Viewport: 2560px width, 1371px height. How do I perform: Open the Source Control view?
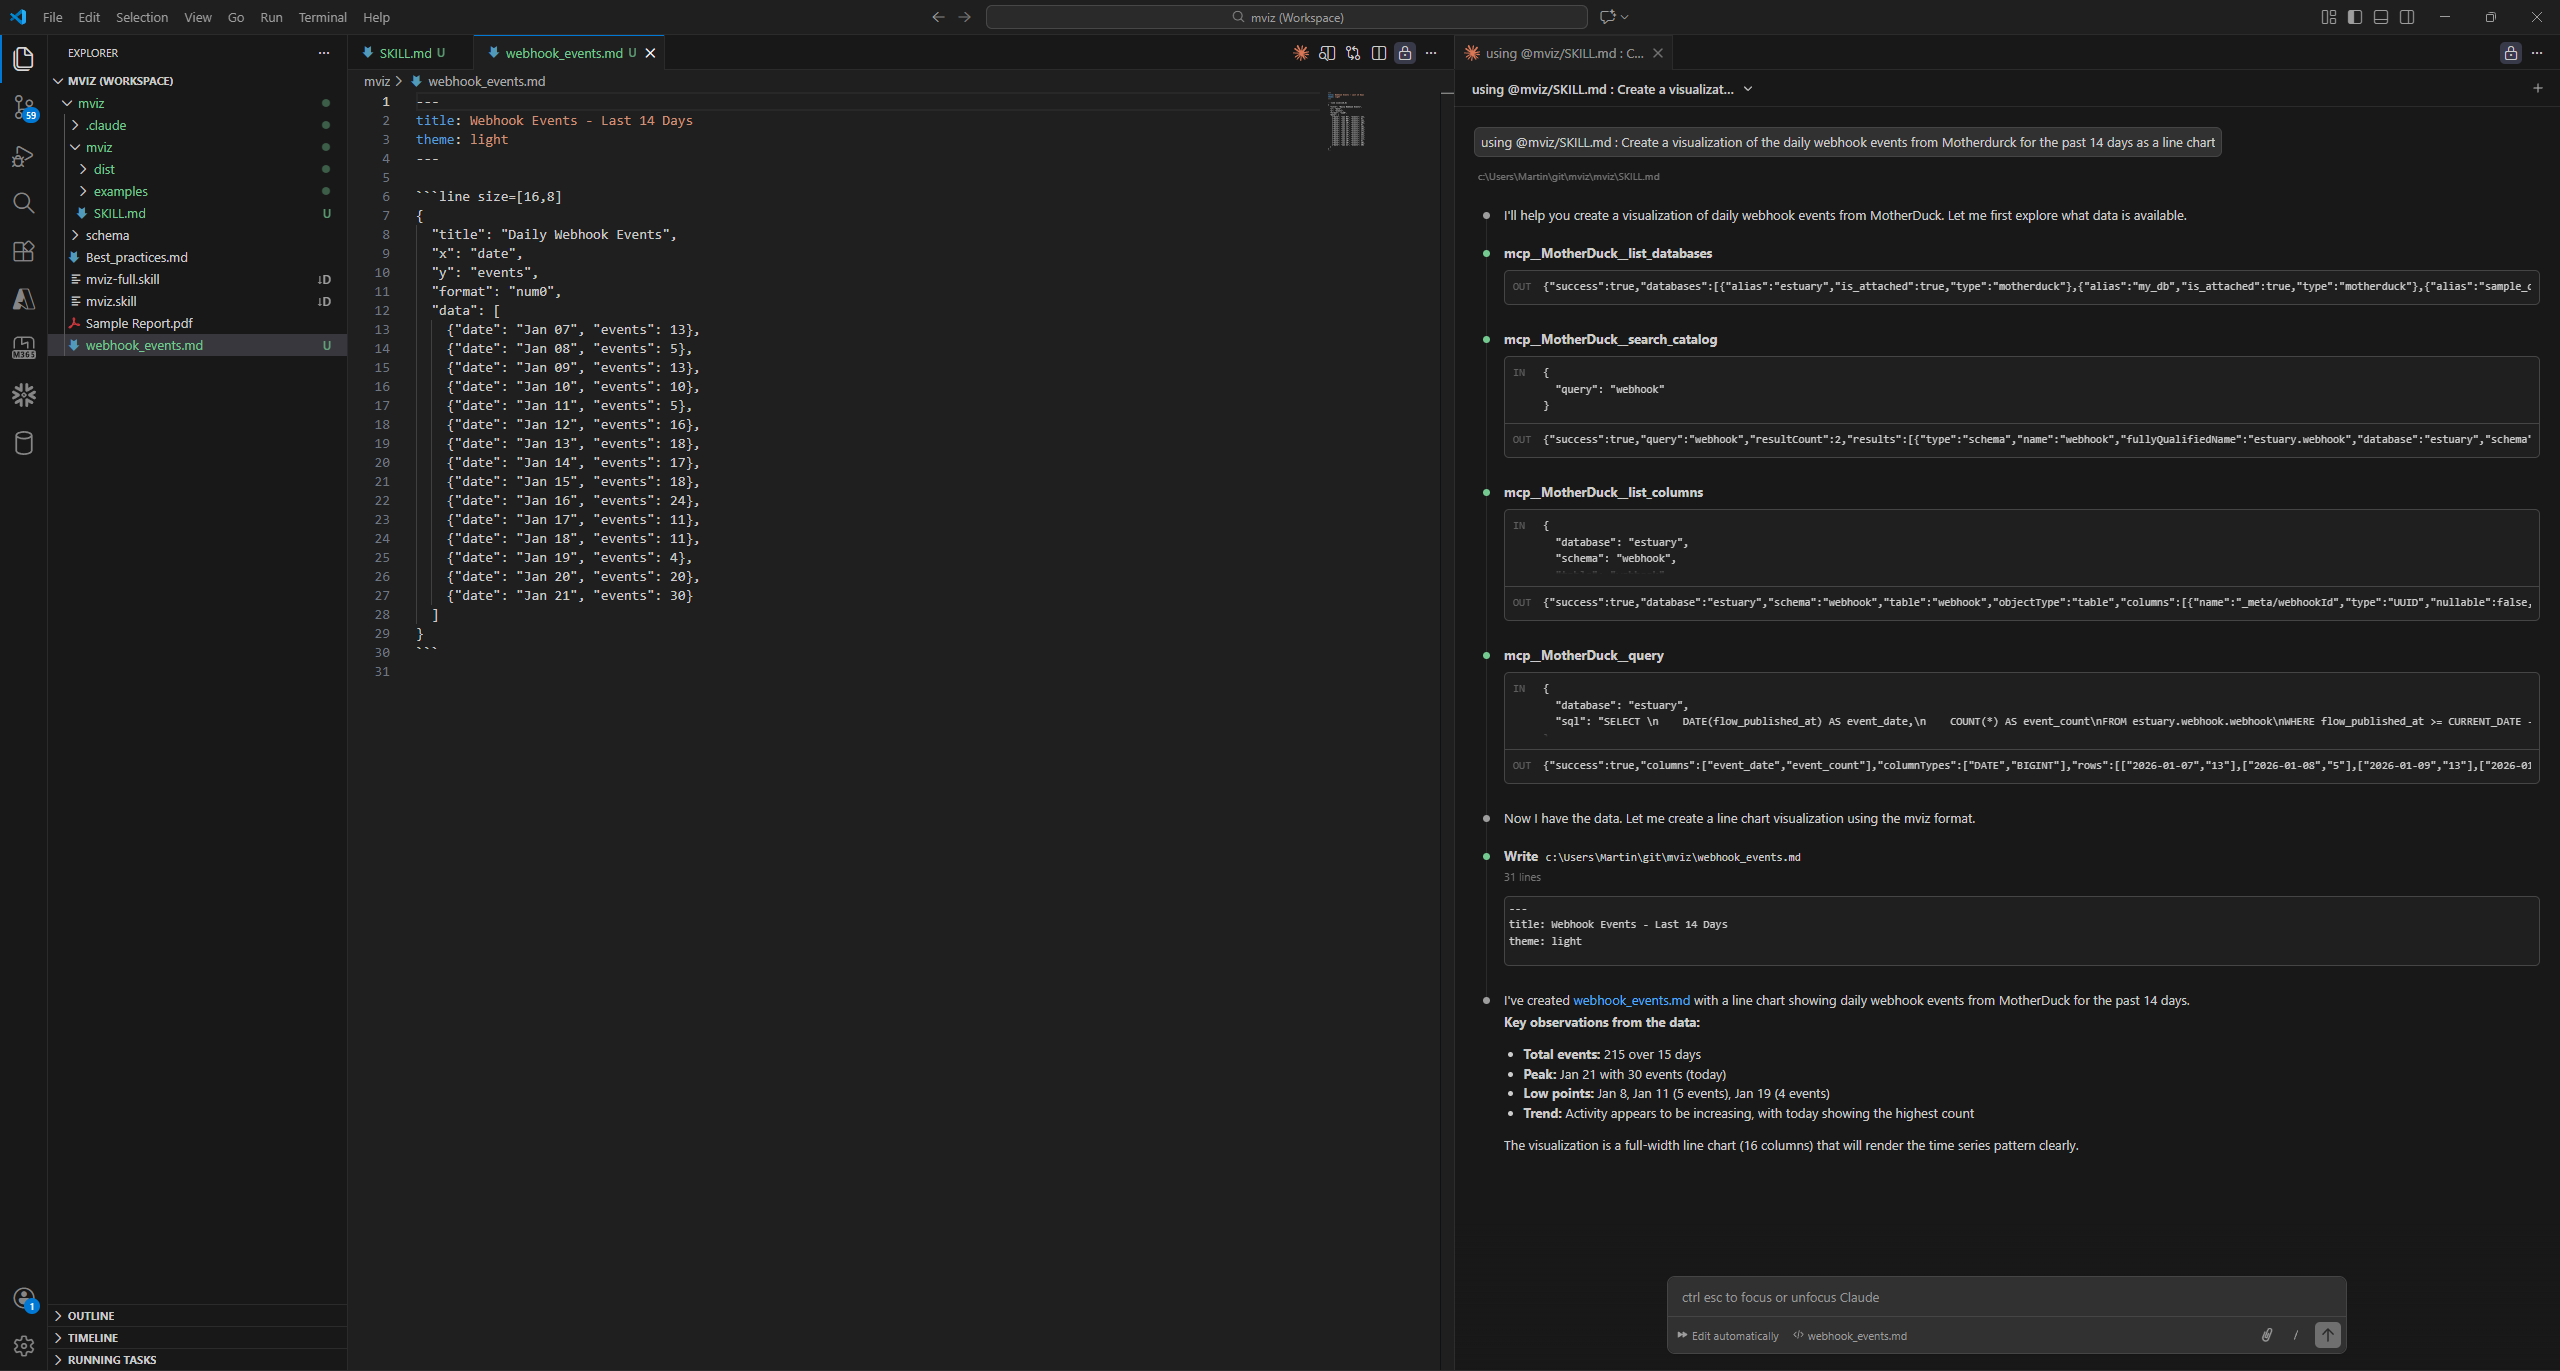pyautogui.click(x=24, y=107)
